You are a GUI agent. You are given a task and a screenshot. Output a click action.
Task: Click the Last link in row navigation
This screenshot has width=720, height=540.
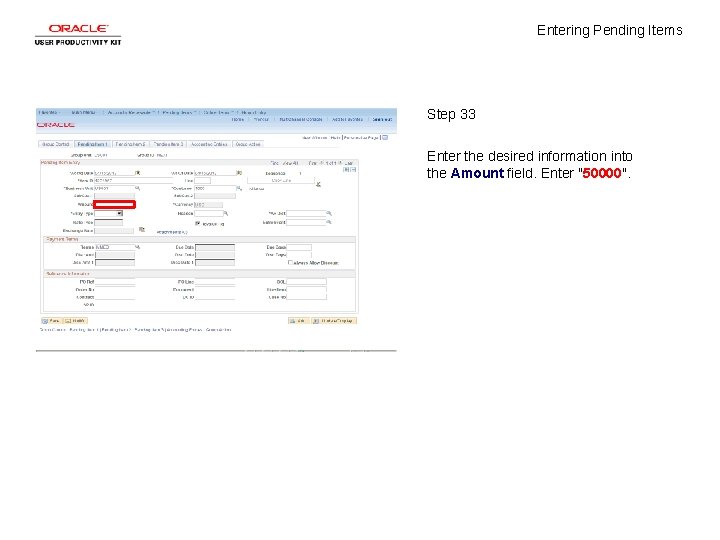(349, 163)
